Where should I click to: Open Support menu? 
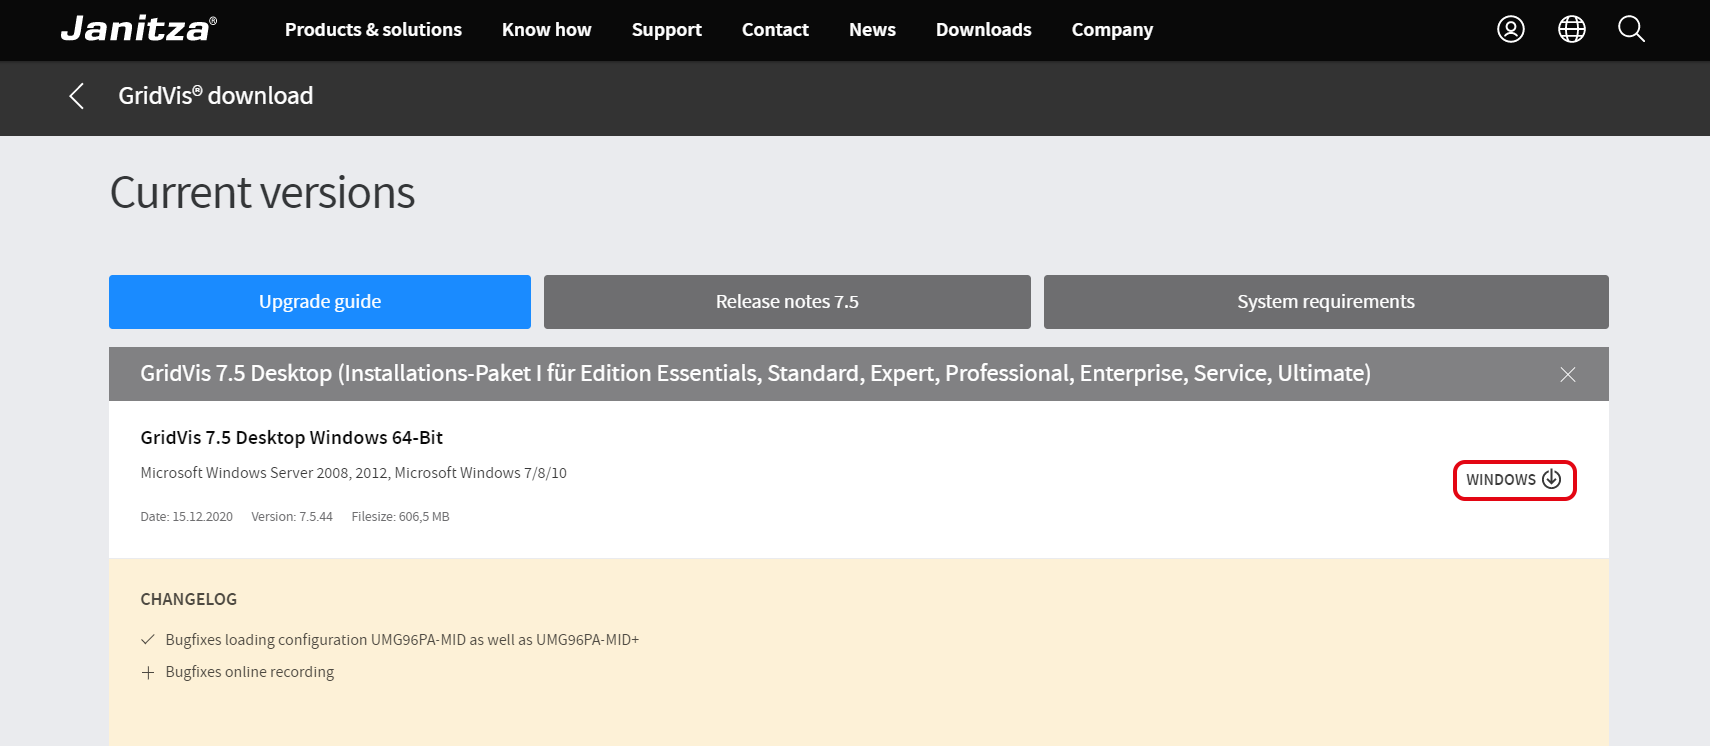pos(667,30)
